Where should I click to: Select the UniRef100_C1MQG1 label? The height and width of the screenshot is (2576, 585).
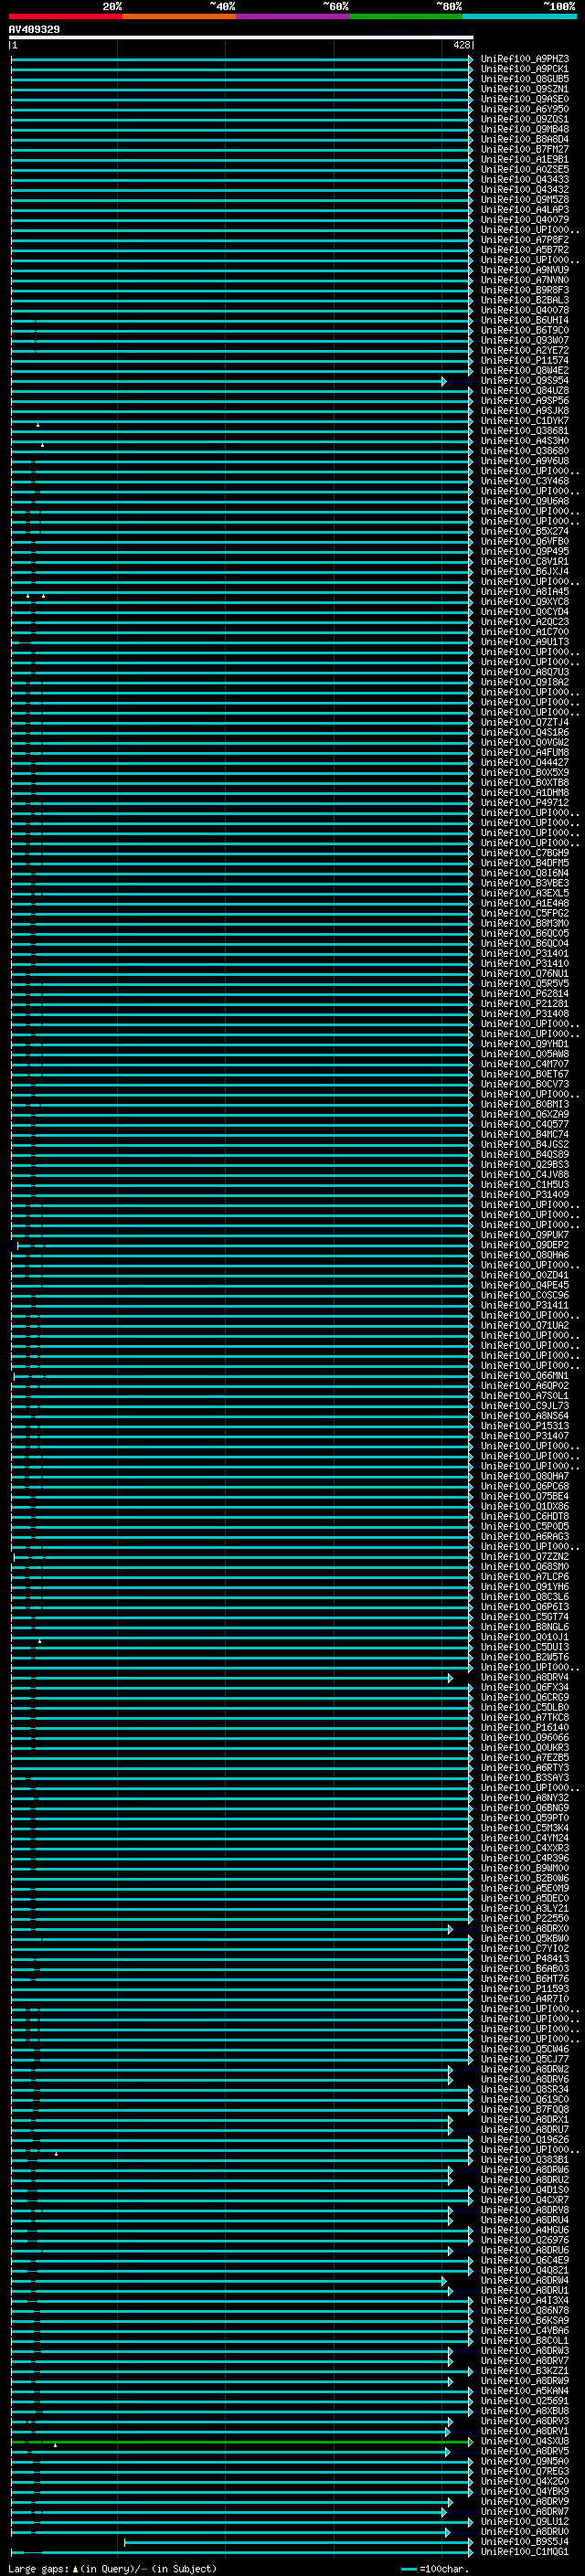coord(524,2551)
